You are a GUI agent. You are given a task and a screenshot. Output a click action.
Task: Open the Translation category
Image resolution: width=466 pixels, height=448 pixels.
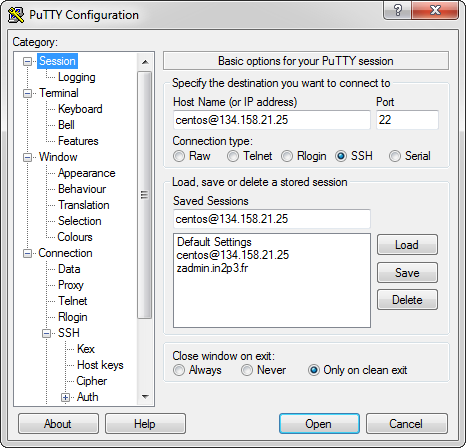[84, 205]
